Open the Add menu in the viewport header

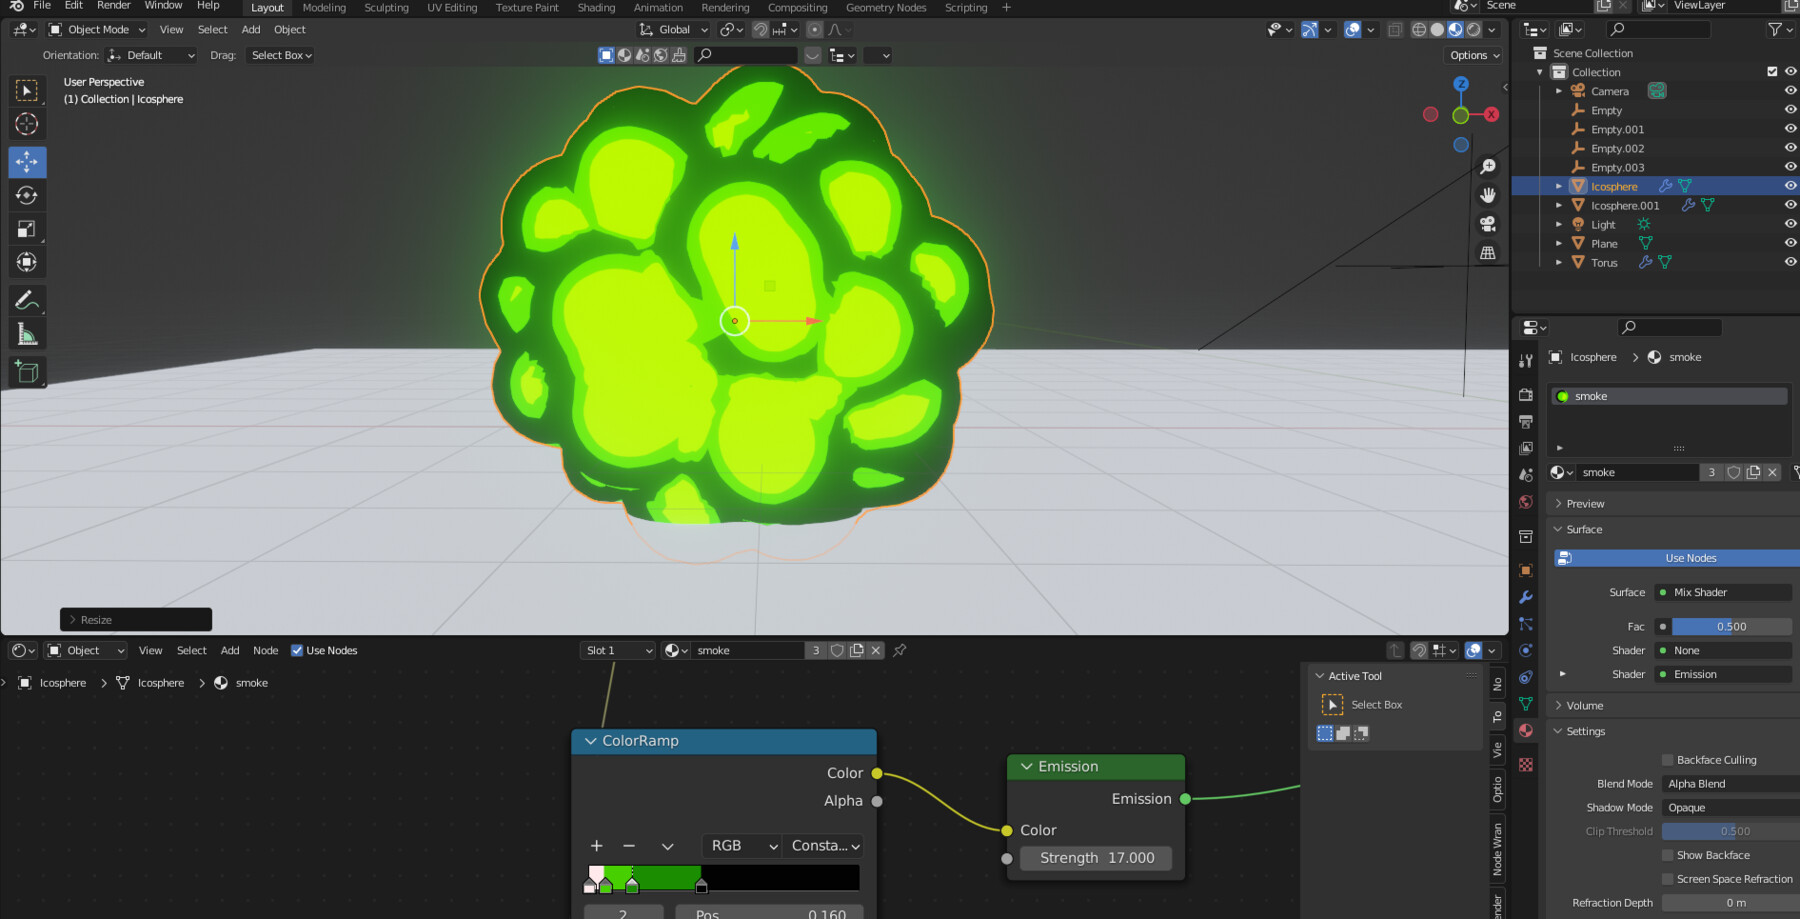point(250,29)
